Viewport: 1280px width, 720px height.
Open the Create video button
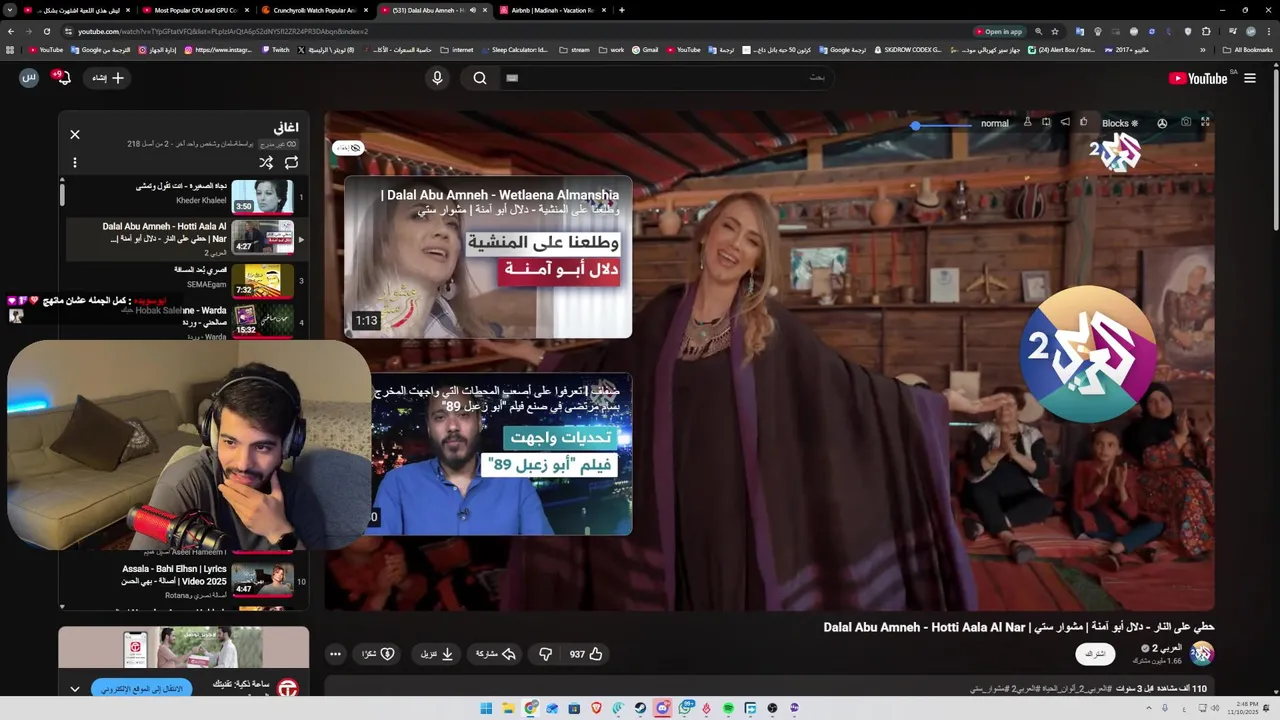(108, 78)
